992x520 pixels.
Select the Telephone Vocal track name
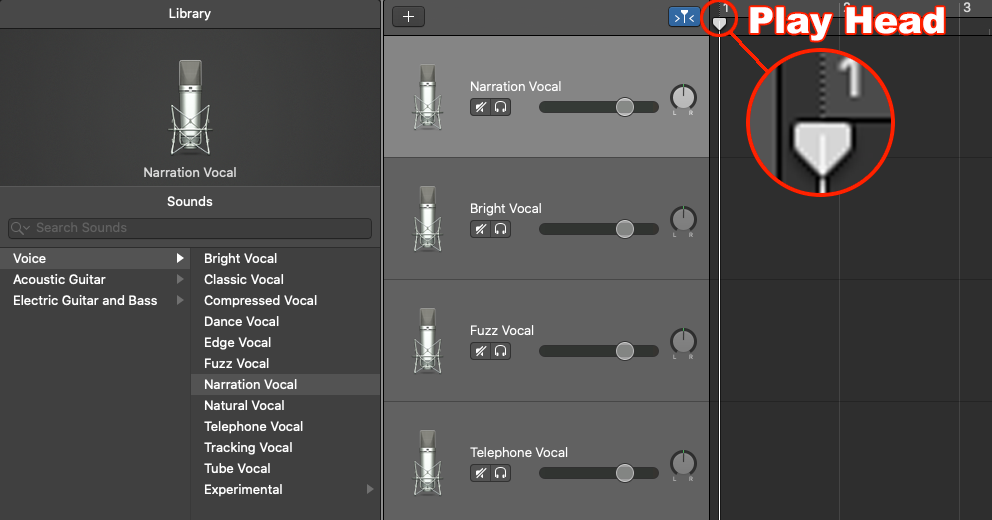pos(519,452)
